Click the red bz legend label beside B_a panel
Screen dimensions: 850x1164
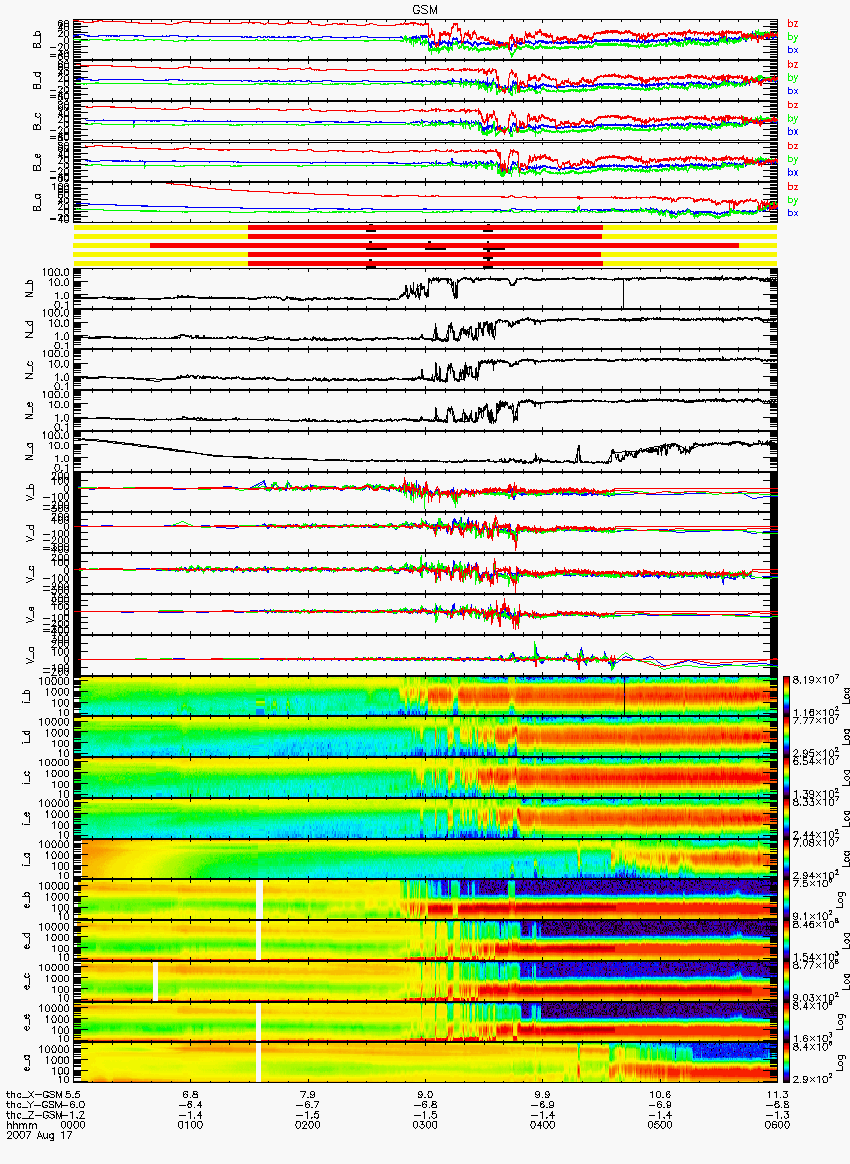pos(793,186)
